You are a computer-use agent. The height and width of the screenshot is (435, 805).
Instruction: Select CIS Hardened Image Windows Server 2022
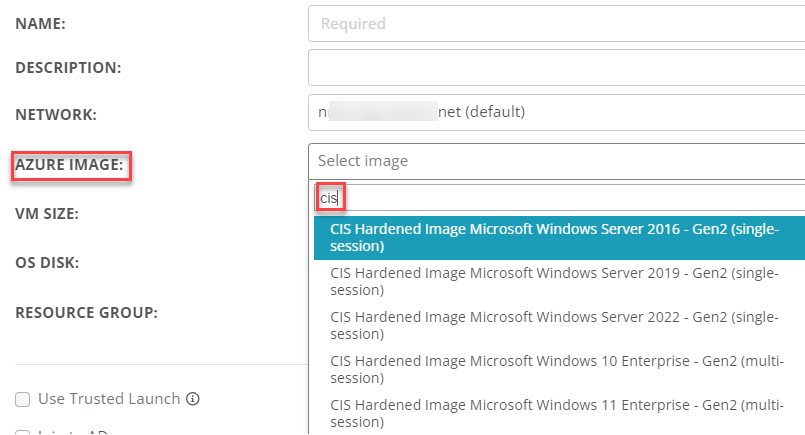(560, 326)
